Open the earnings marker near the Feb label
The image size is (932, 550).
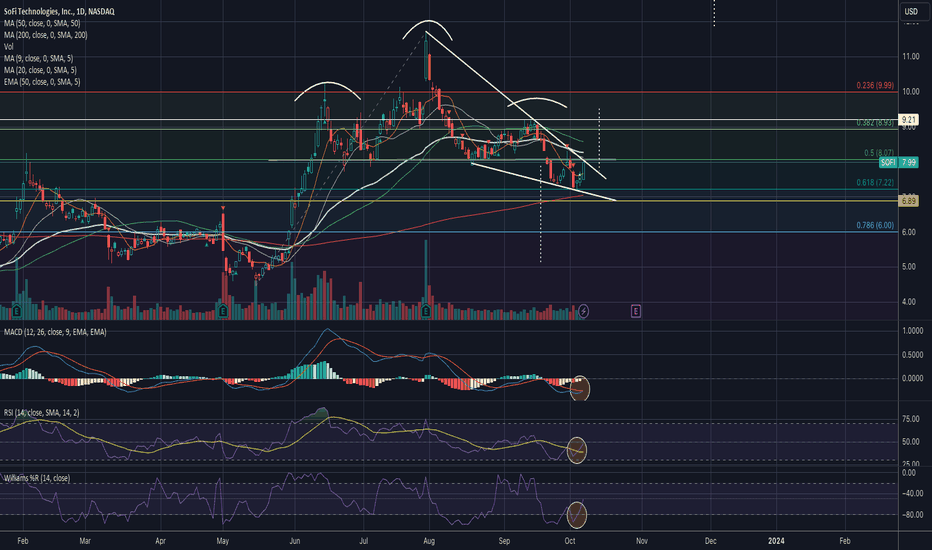tap(17, 311)
